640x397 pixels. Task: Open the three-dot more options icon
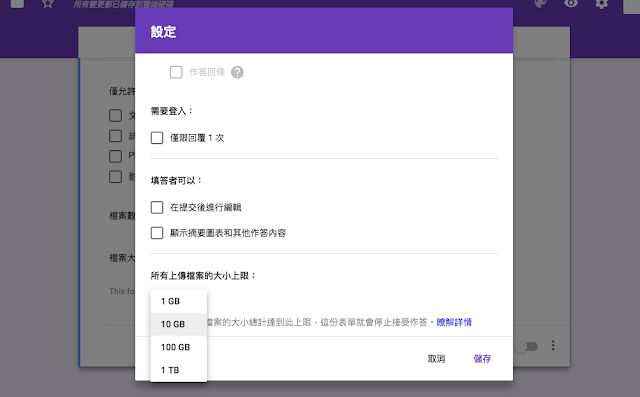(553, 346)
